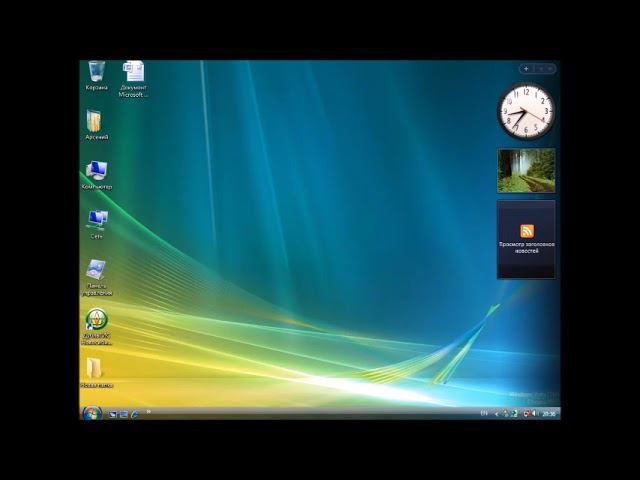Click Show Desktop in Quick Launch

[113, 414]
